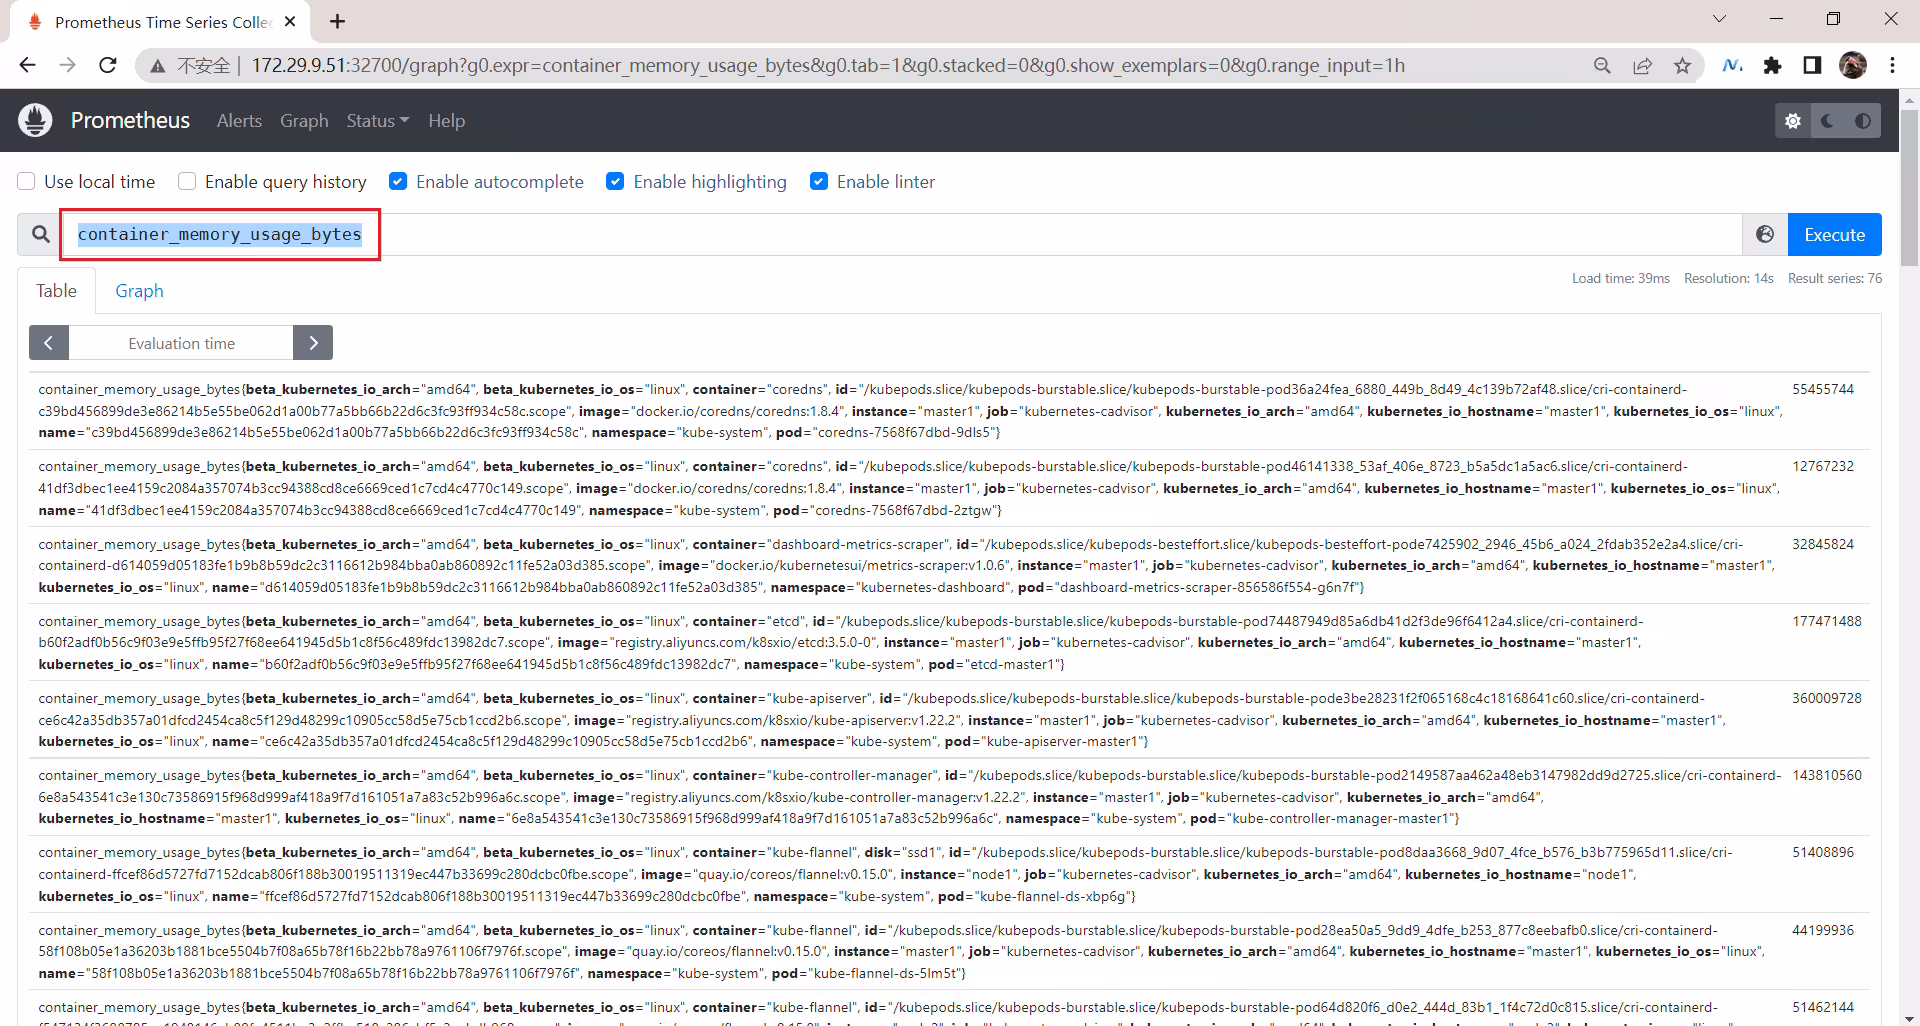Click the scrollbar up arrow
Image resolution: width=1920 pixels, height=1026 pixels.
click(x=1909, y=99)
